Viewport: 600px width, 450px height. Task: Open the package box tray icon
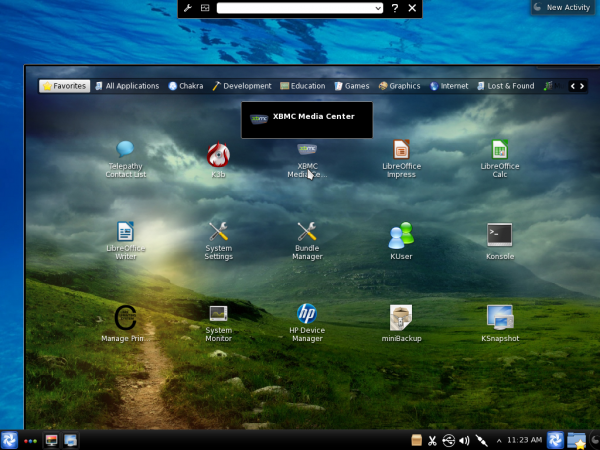click(x=416, y=440)
